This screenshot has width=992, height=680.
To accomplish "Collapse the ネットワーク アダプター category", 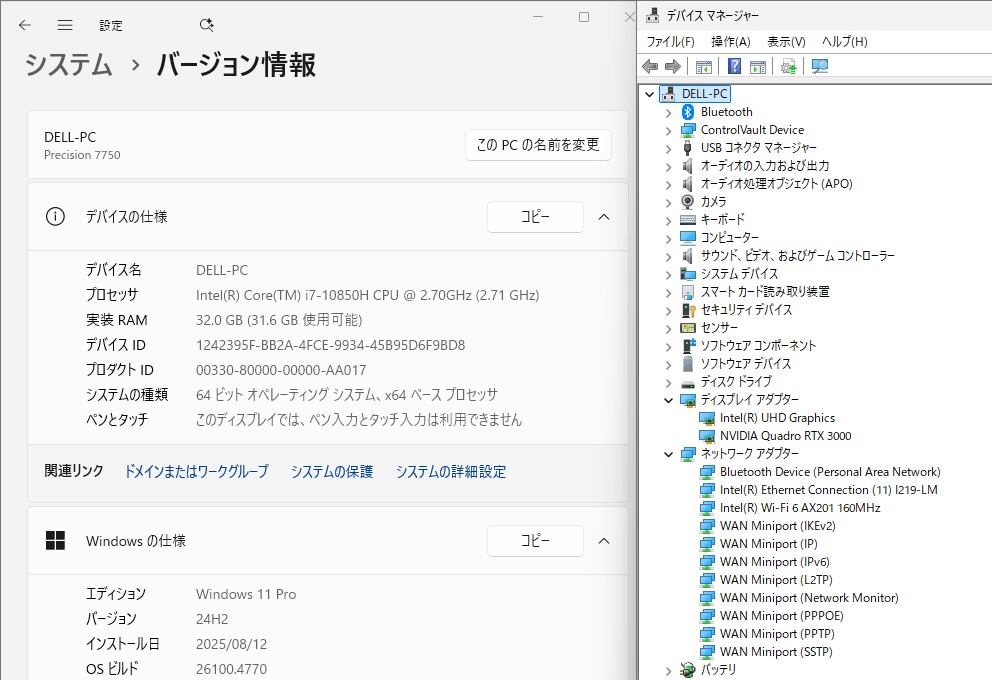I will pos(669,454).
